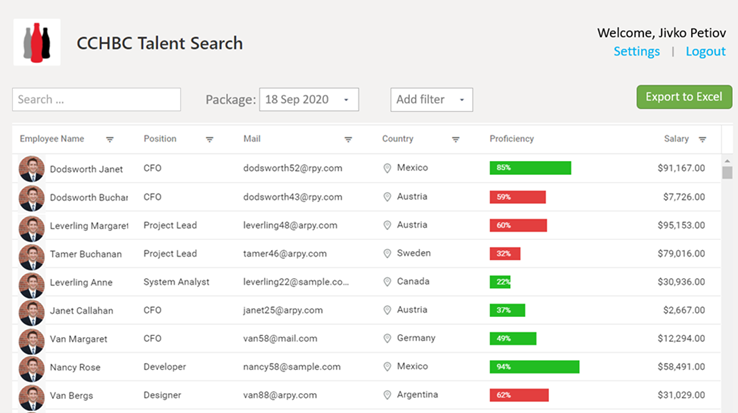This screenshot has height=413, width=738.
Task: Click location pin in Dodsworth Janet's row
Action: click(x=387, y=168)
